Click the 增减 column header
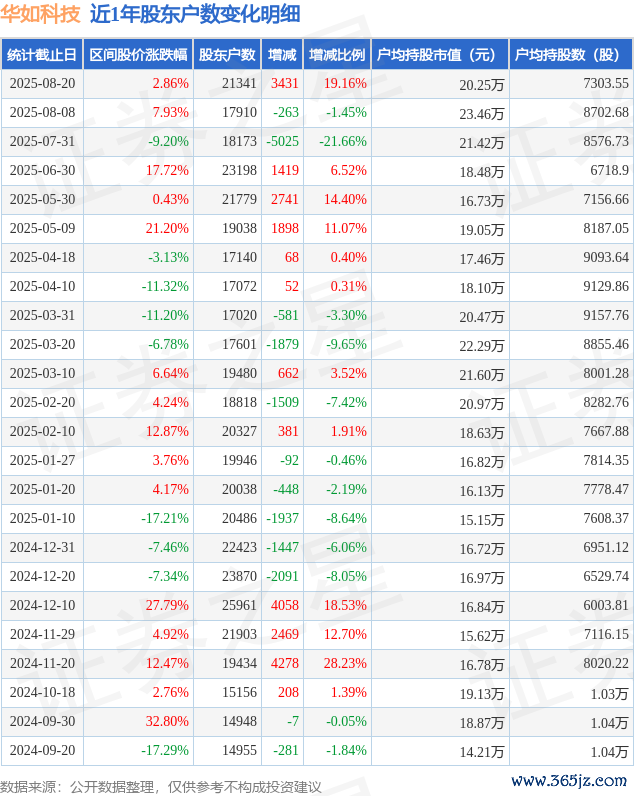The image size is (634, 796). pos(282,54)
